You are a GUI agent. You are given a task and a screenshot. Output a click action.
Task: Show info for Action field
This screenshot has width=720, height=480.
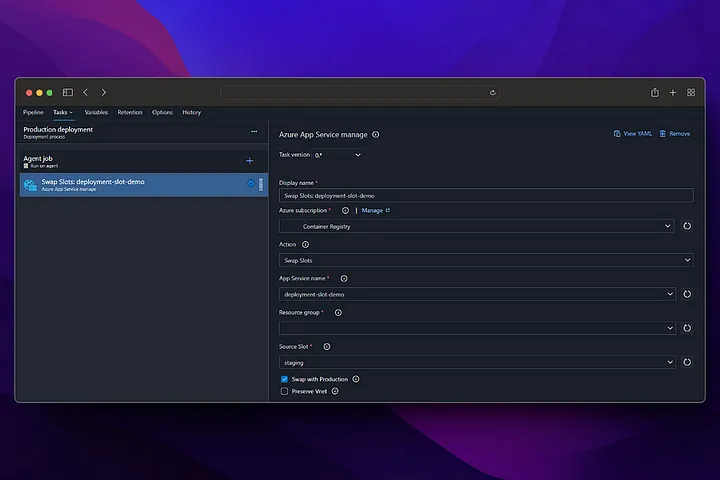[305, 244]
